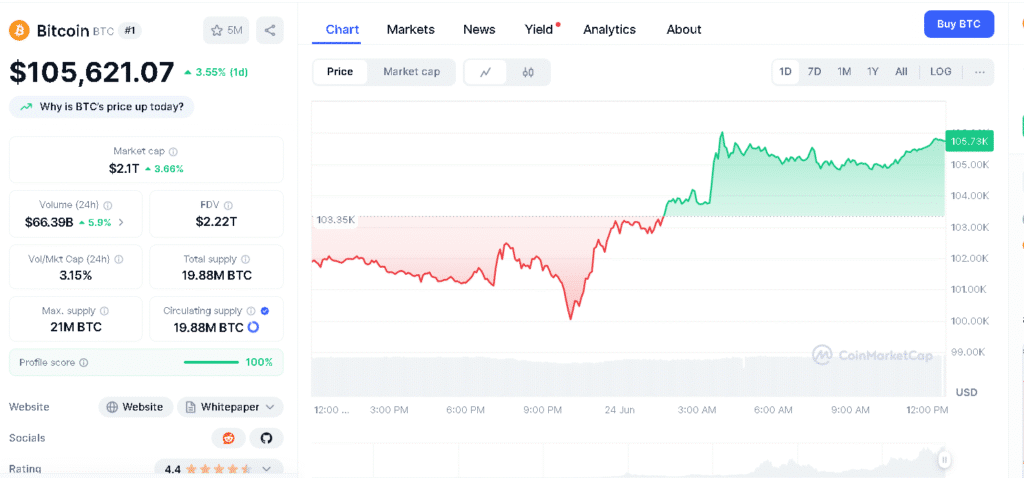Screen dimensions: 1024x478
Task: Set chart range to All
Action: pos(901,72)
